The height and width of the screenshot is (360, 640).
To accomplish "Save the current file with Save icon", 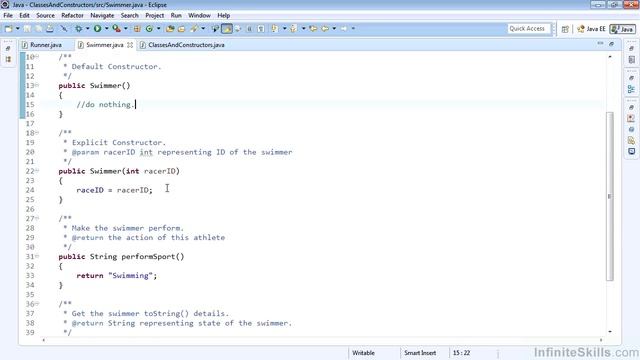I will point(27,29).
